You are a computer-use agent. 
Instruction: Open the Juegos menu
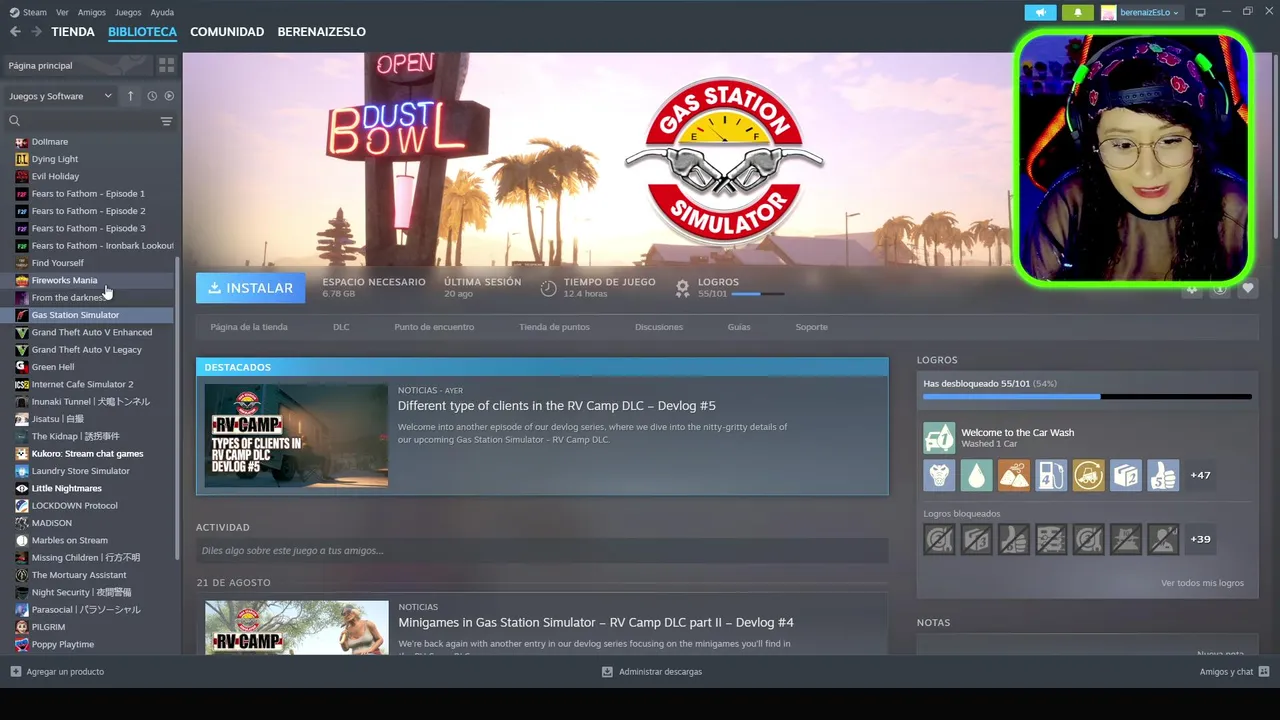[128, 12]
